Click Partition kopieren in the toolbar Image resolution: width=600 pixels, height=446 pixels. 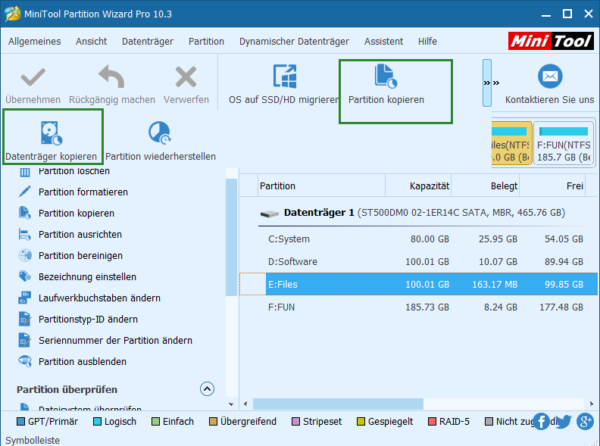pos(386,85)
